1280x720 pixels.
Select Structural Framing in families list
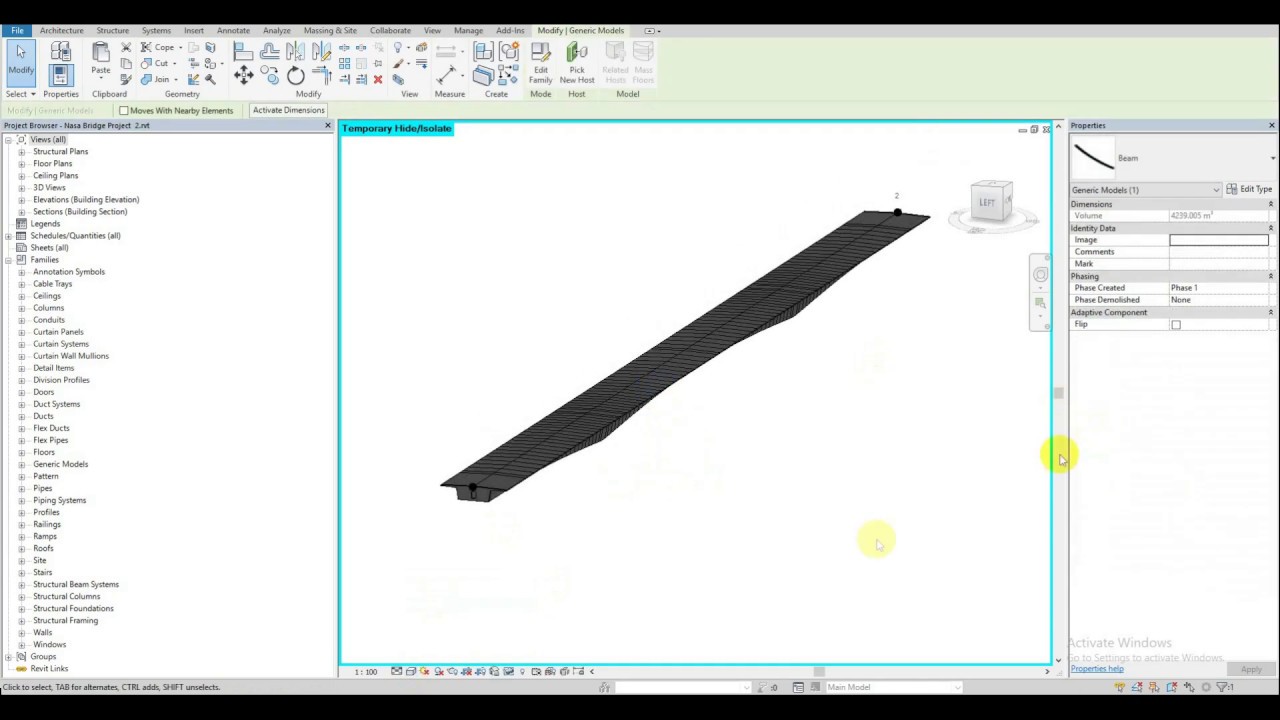click(65, 621)
